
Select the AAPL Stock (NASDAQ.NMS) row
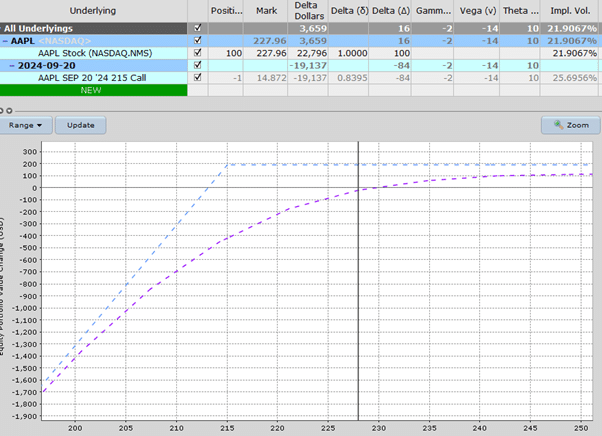click(90, 53)
